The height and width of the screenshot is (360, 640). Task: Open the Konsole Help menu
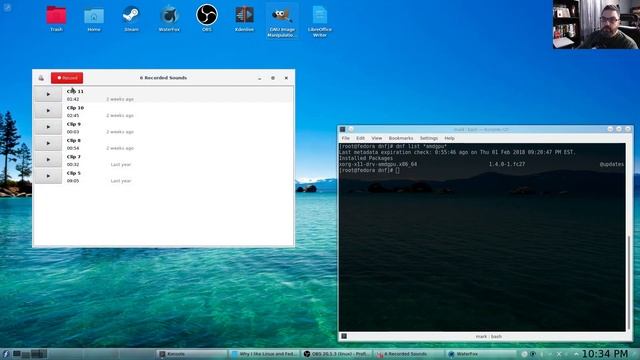449,138
